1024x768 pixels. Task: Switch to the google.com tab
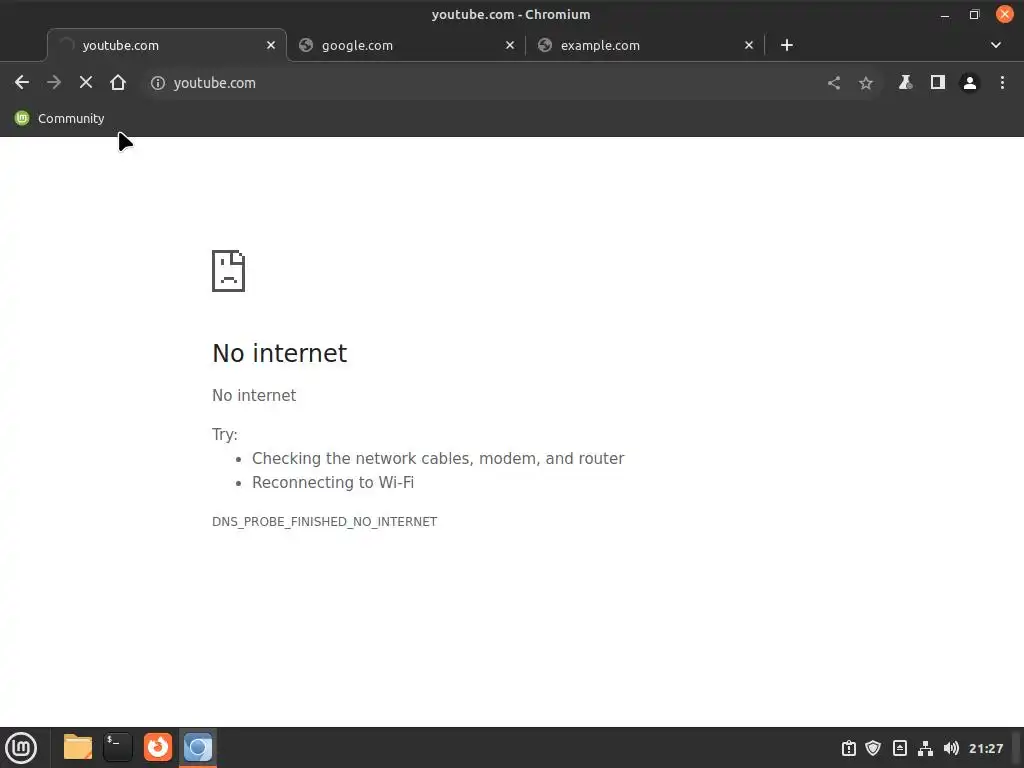(x=406, y=45)
